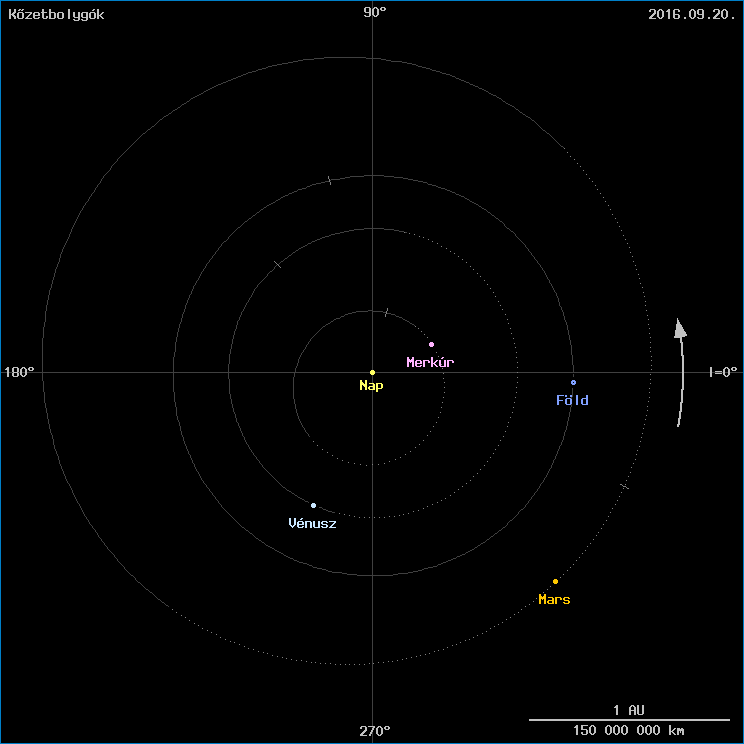Click the perihelion tick on Earth's orbit

tap(330, 180)
